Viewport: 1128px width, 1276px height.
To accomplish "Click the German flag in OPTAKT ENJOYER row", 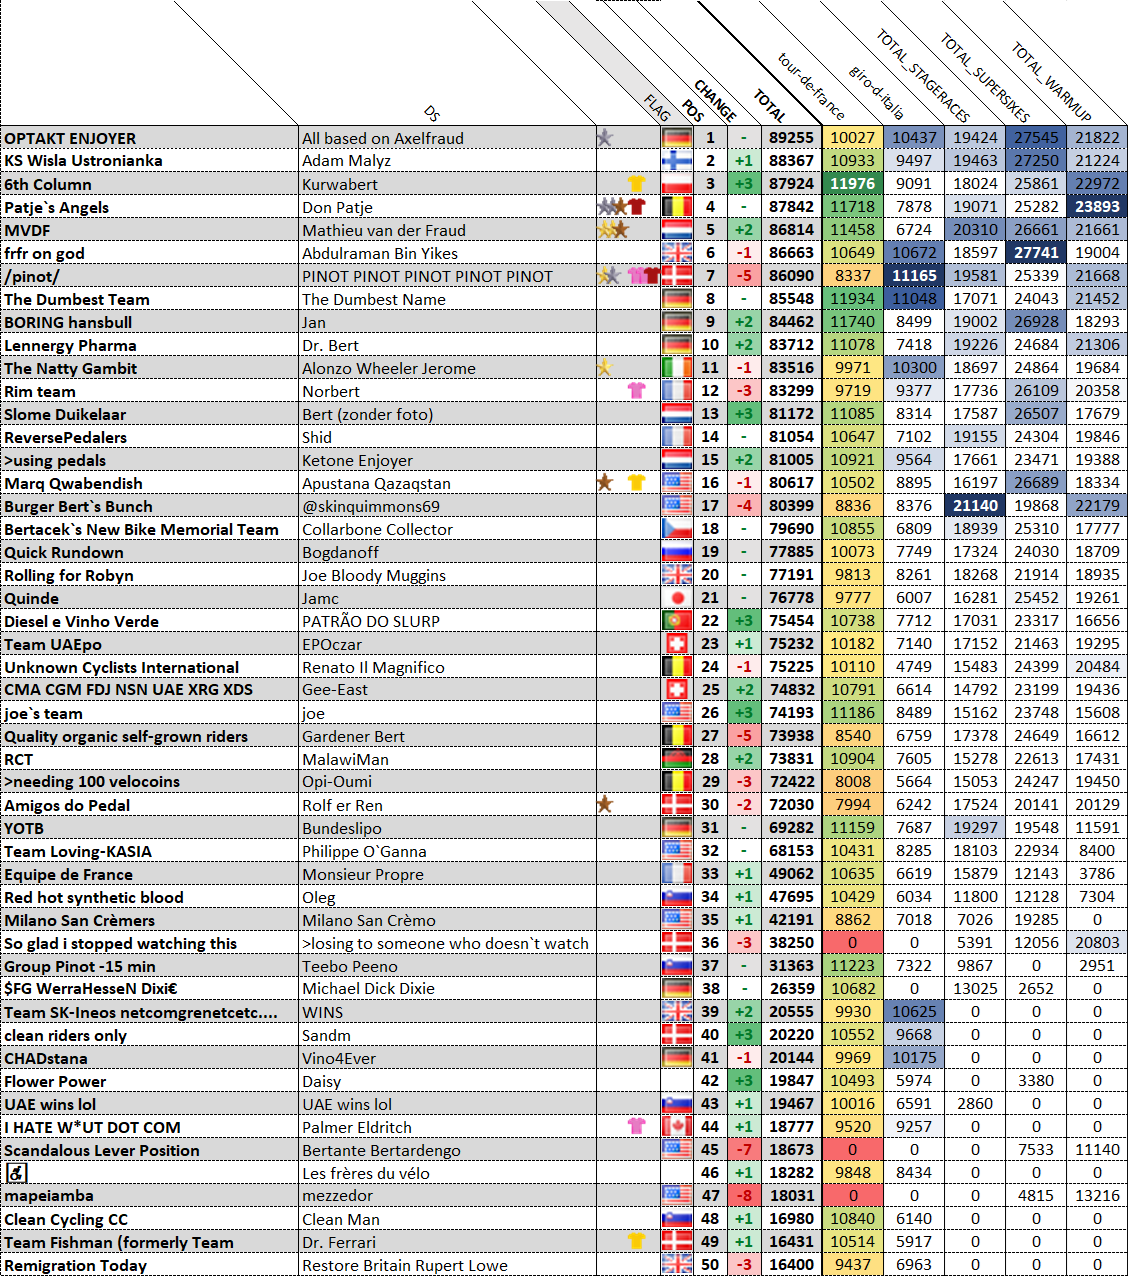I will [677, 138].
